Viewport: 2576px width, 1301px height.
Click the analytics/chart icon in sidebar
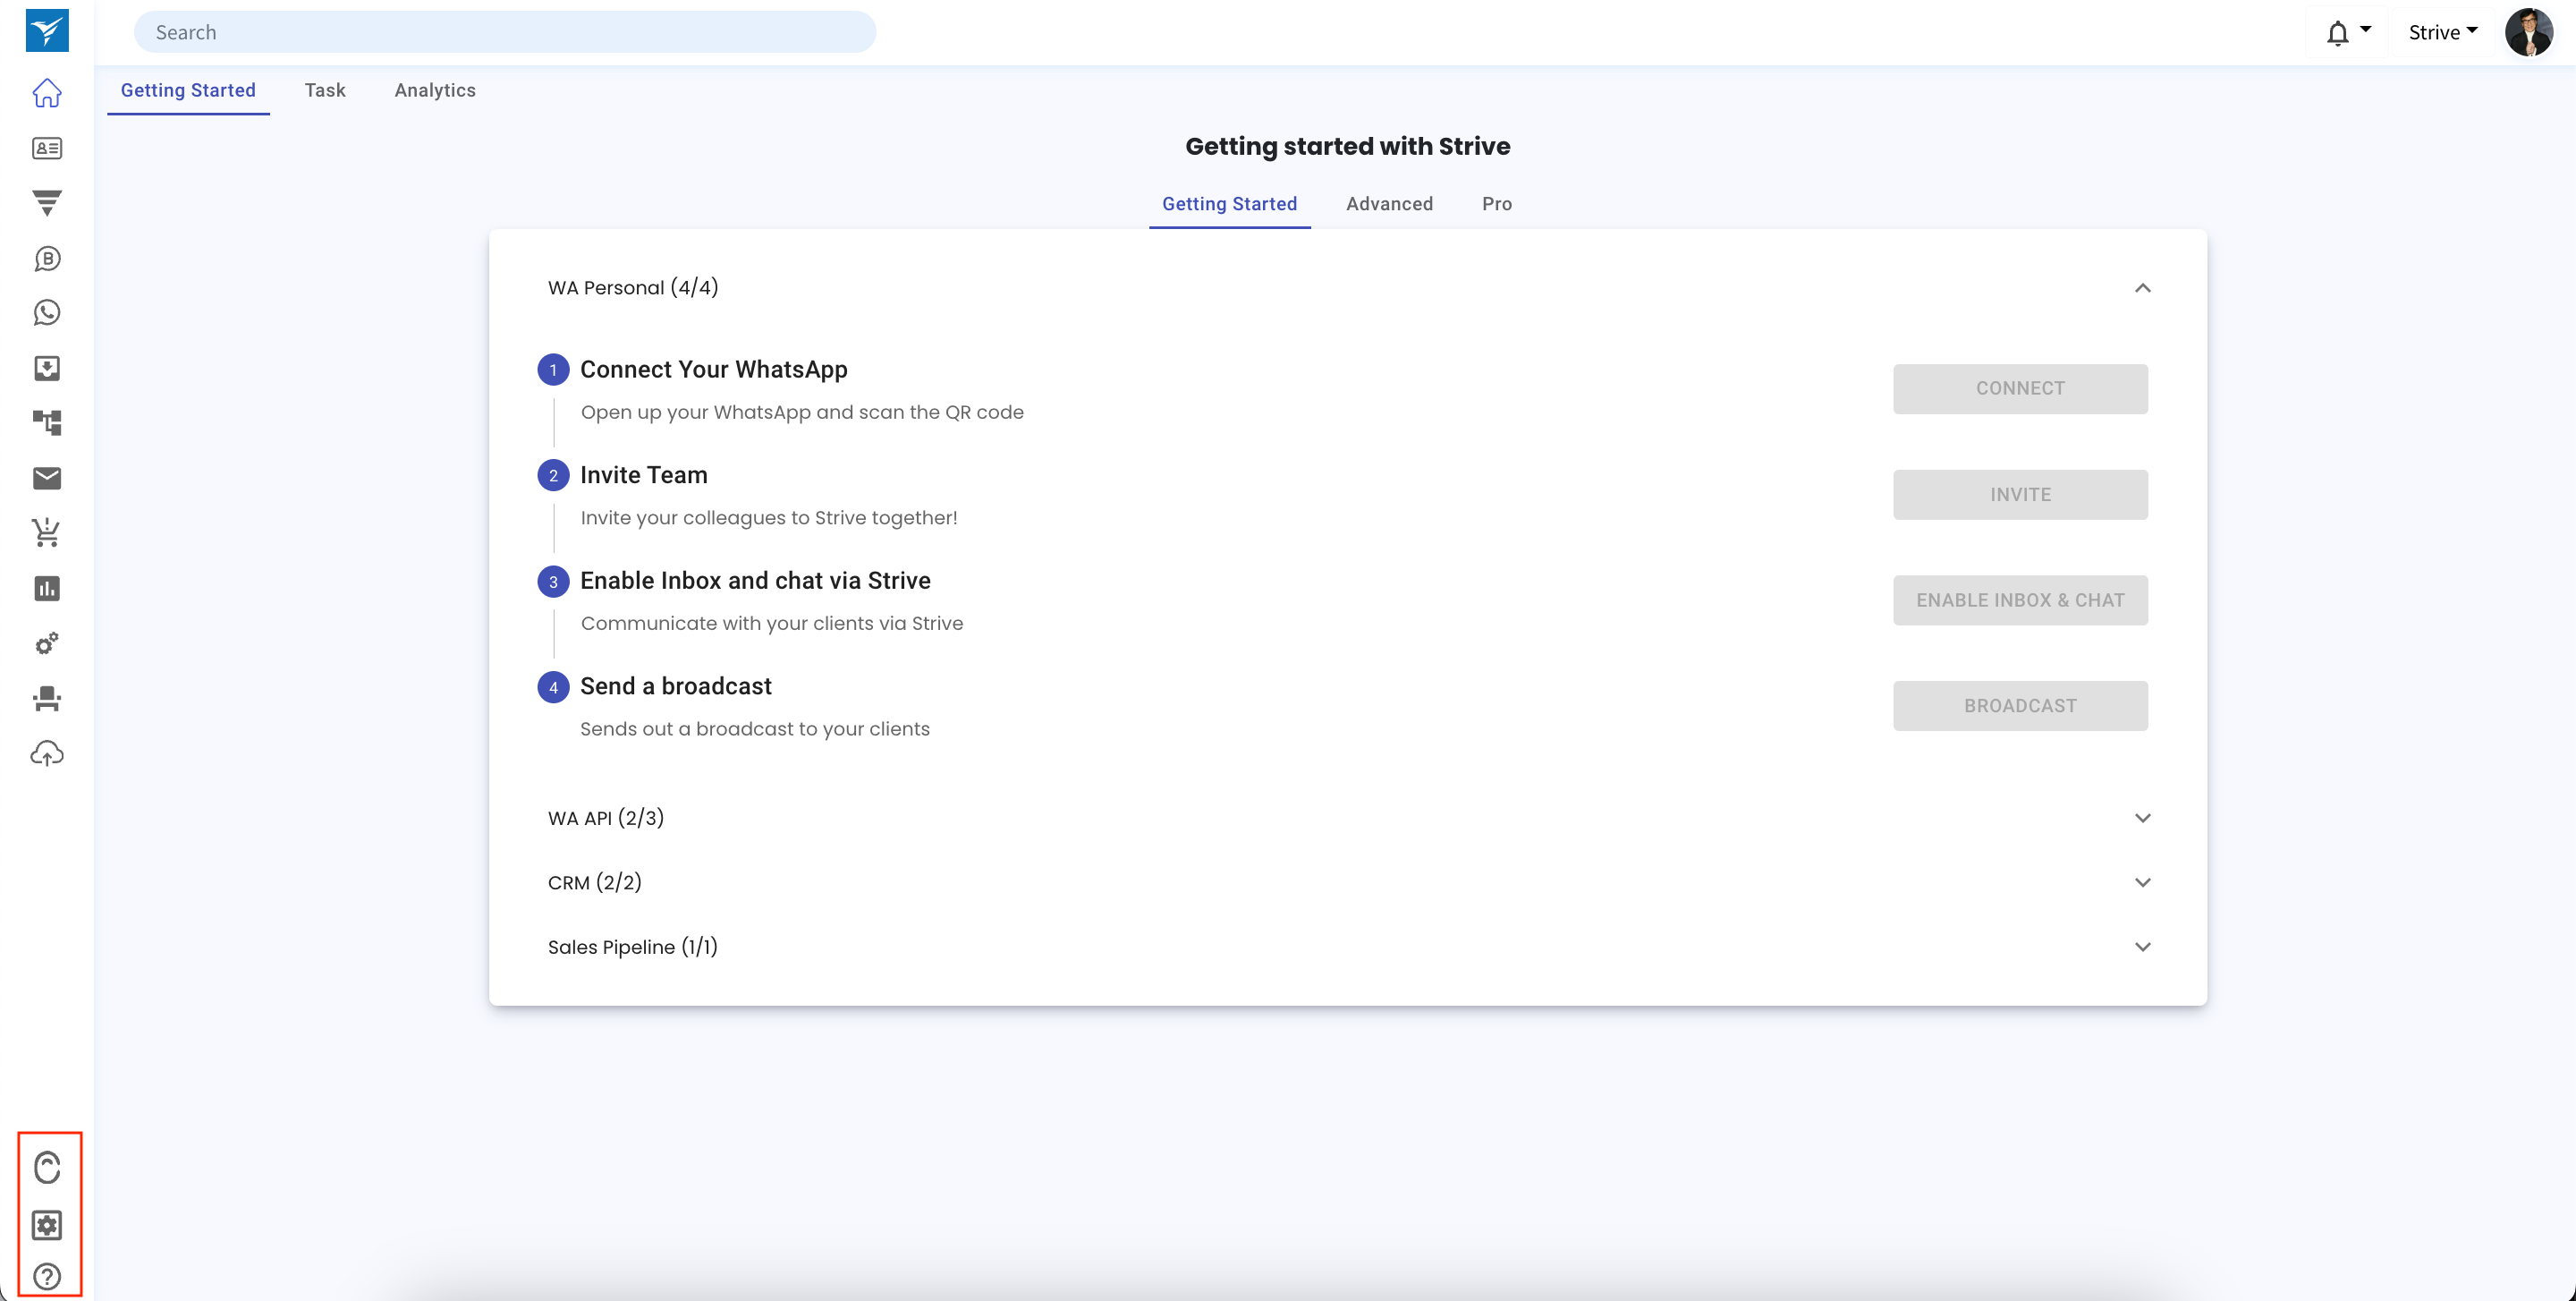pyautogui.click(x=47, y=588)
